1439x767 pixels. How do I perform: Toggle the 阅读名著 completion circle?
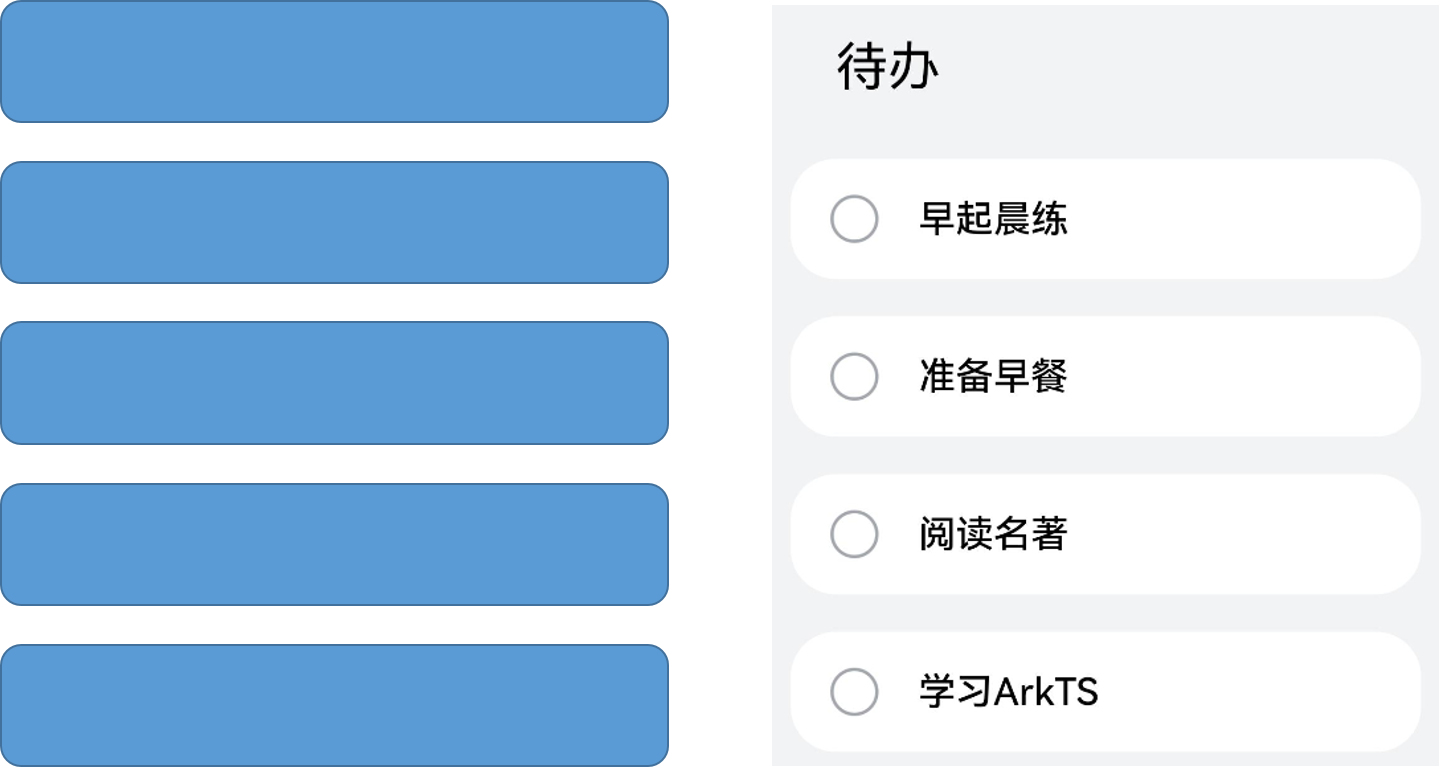click(x=853, y=533)
